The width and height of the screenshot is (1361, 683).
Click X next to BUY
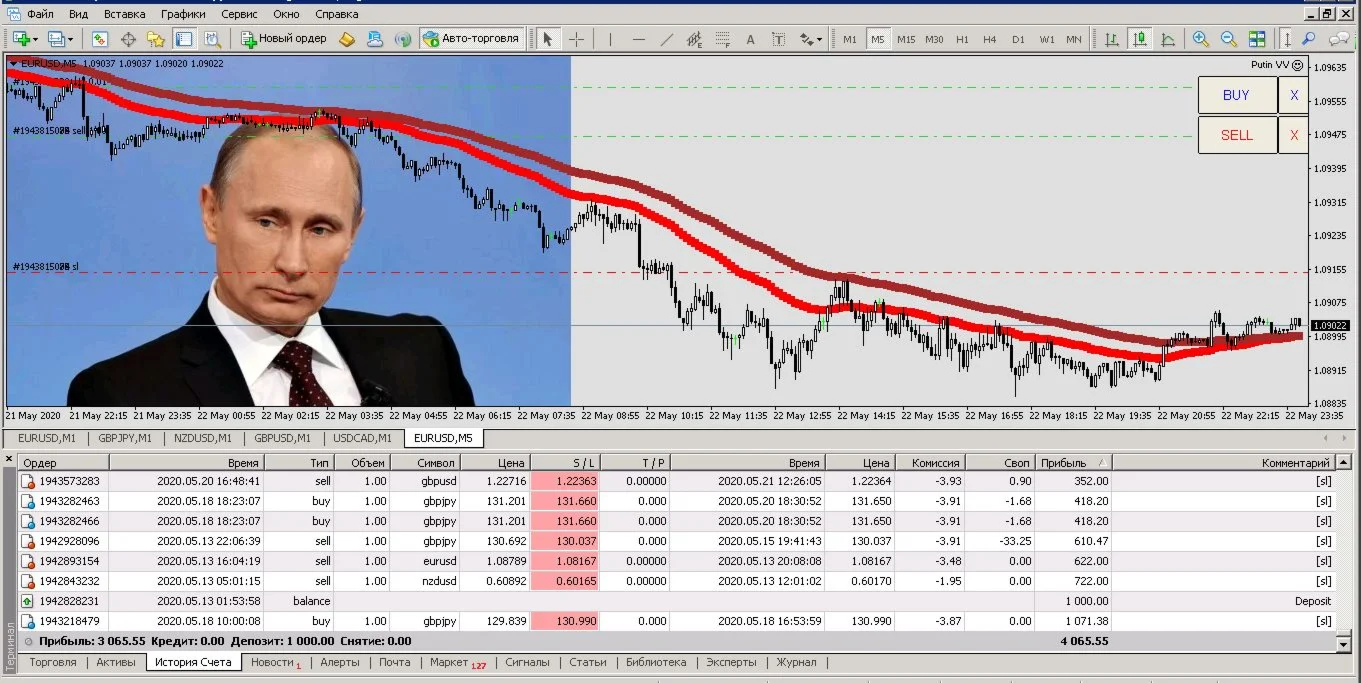tap(1294, 95)
